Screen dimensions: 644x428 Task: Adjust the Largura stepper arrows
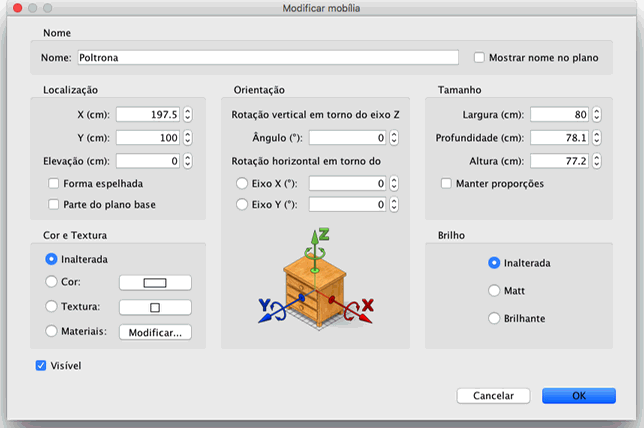596,114
